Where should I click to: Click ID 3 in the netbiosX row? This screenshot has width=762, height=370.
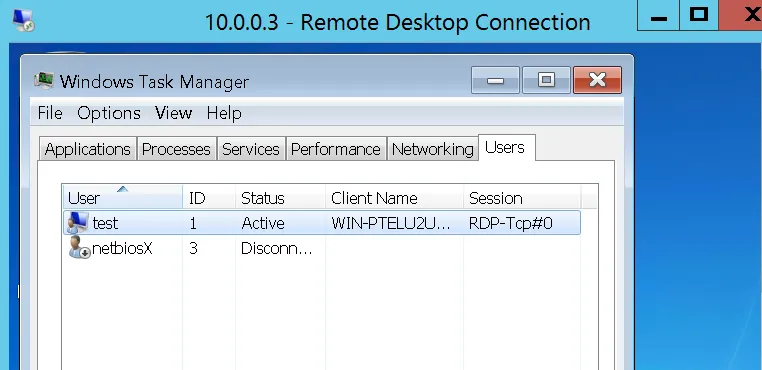point(193,248)
